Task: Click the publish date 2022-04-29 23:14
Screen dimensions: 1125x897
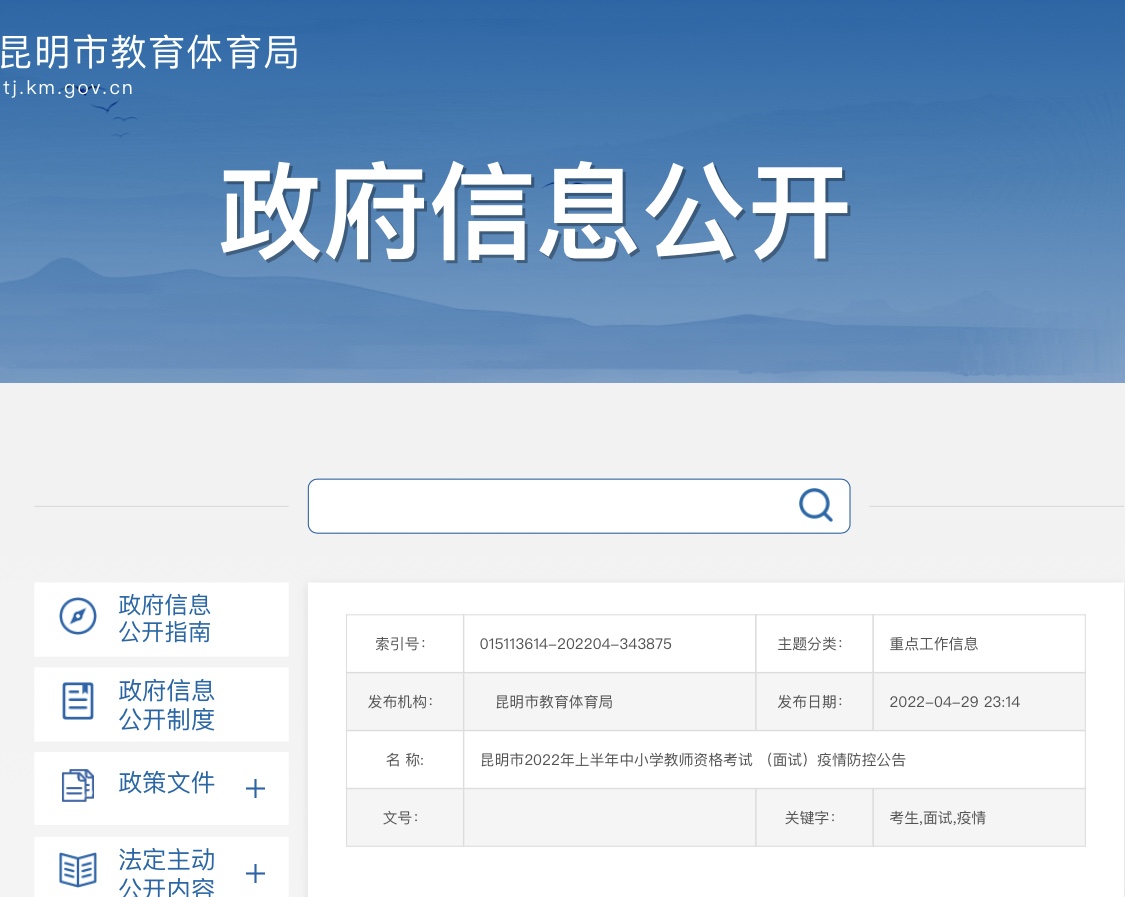Action: tap(954, 702)
